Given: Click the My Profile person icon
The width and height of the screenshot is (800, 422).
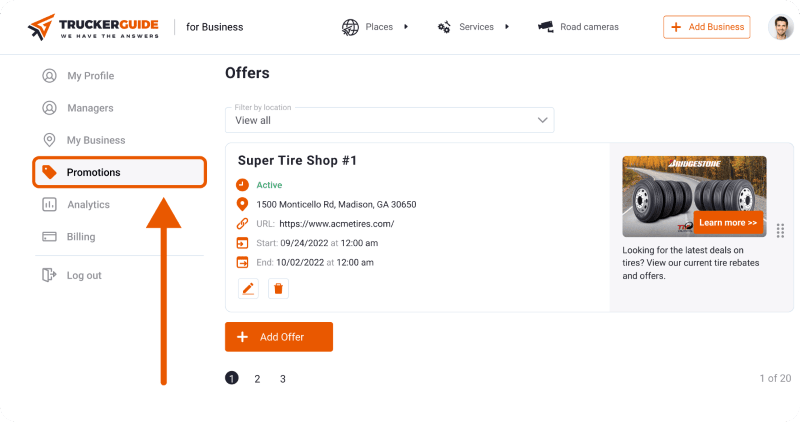Looking at the screenshot, I should point(49,76).
